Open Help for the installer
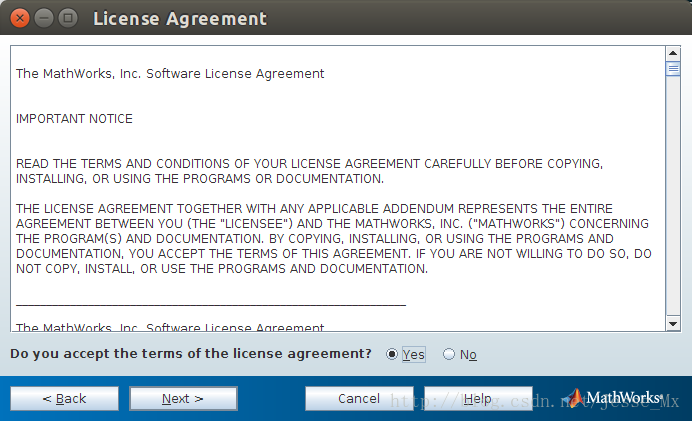692x421 pixels. tap(477, 398)
